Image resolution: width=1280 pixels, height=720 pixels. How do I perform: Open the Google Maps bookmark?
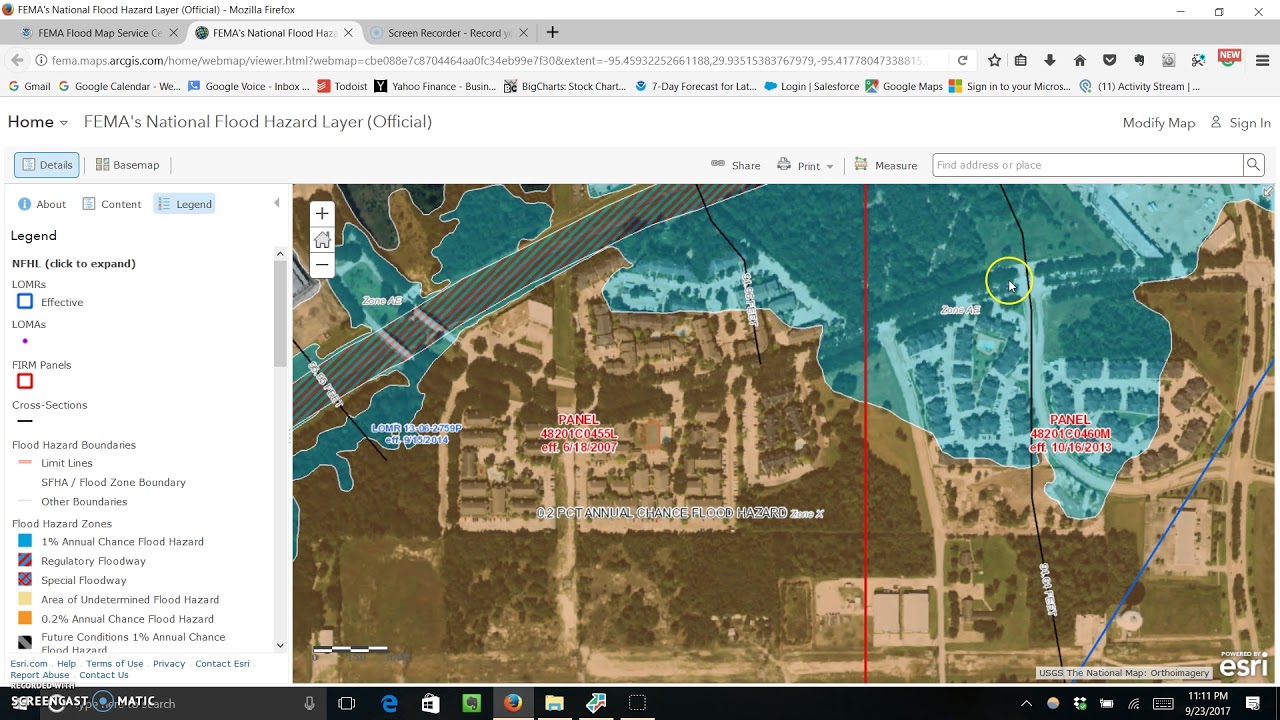tap(904, 87)
